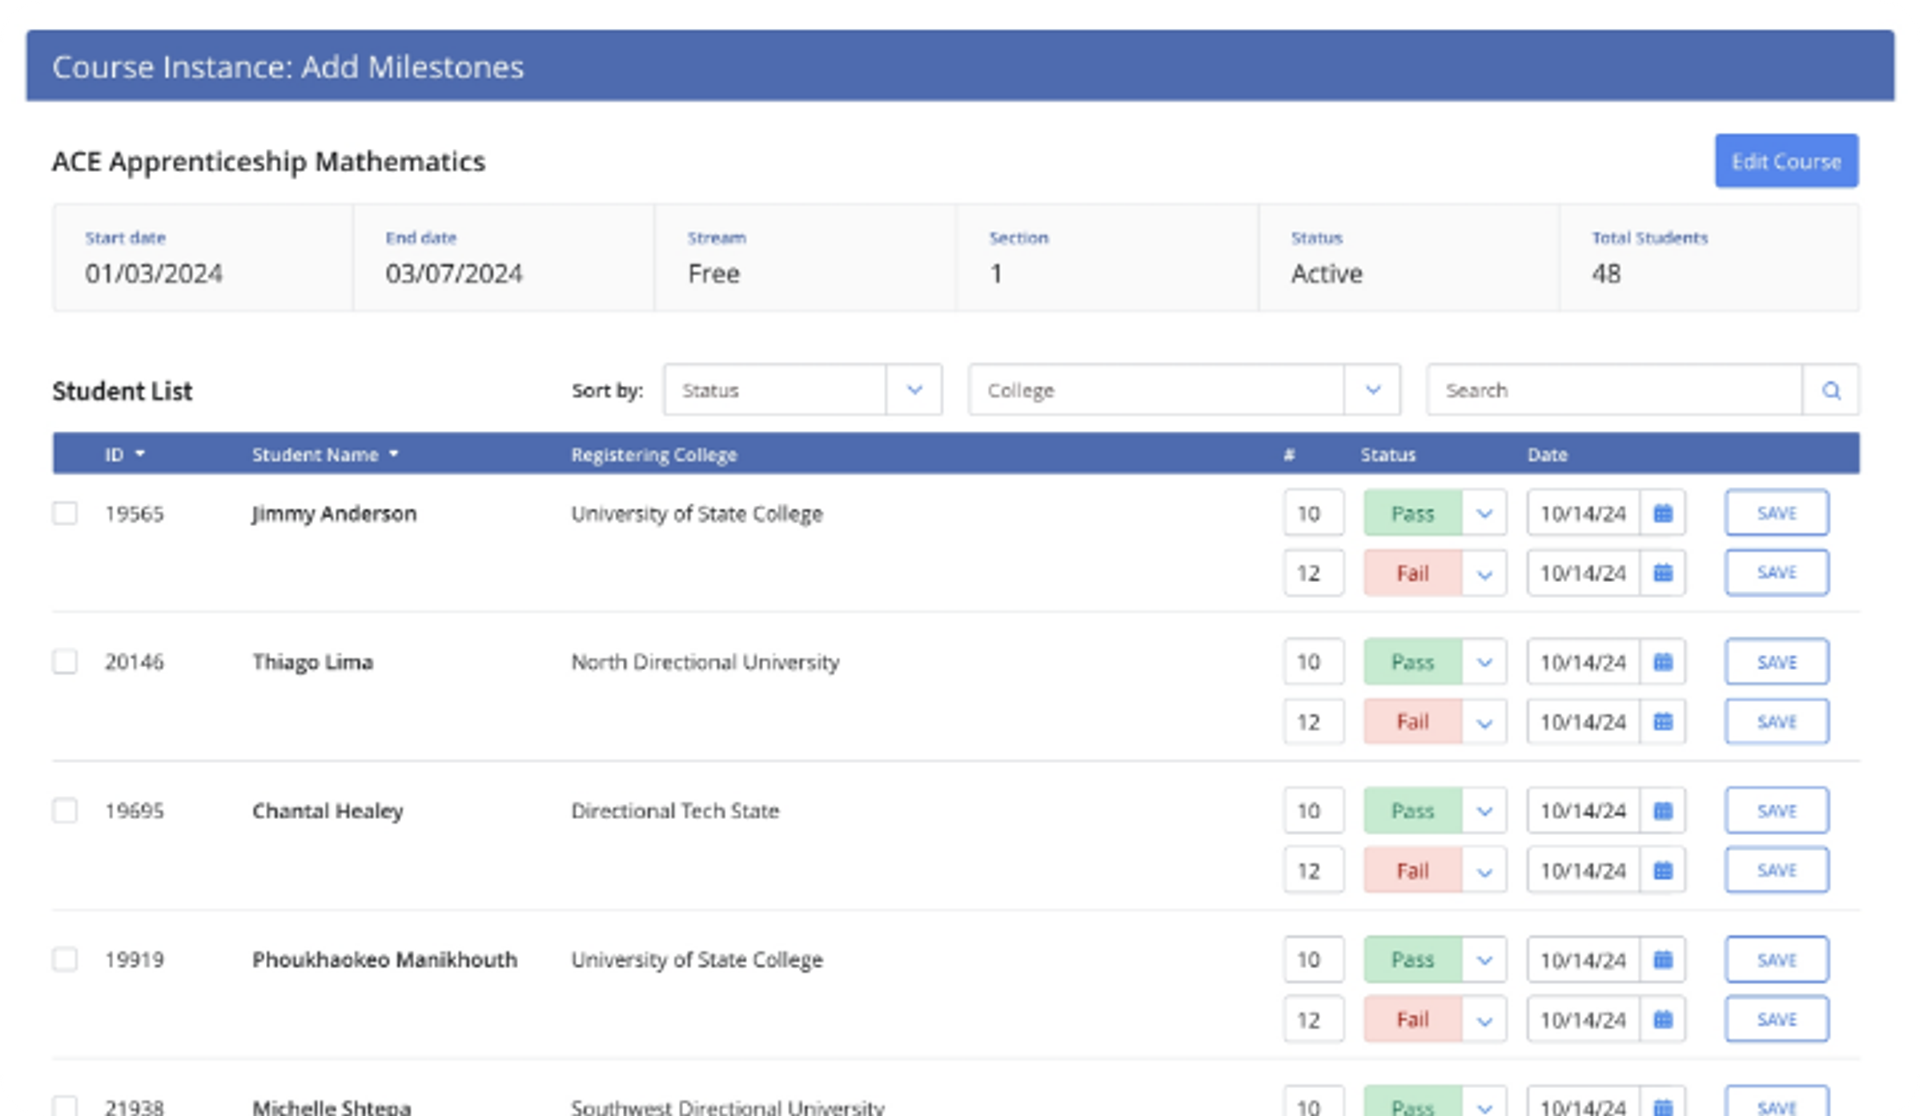Expand Pass status dropdown for Phoukhaokeo Manikhouth
1920x1116 pixels.
(x=1484, y=960)
